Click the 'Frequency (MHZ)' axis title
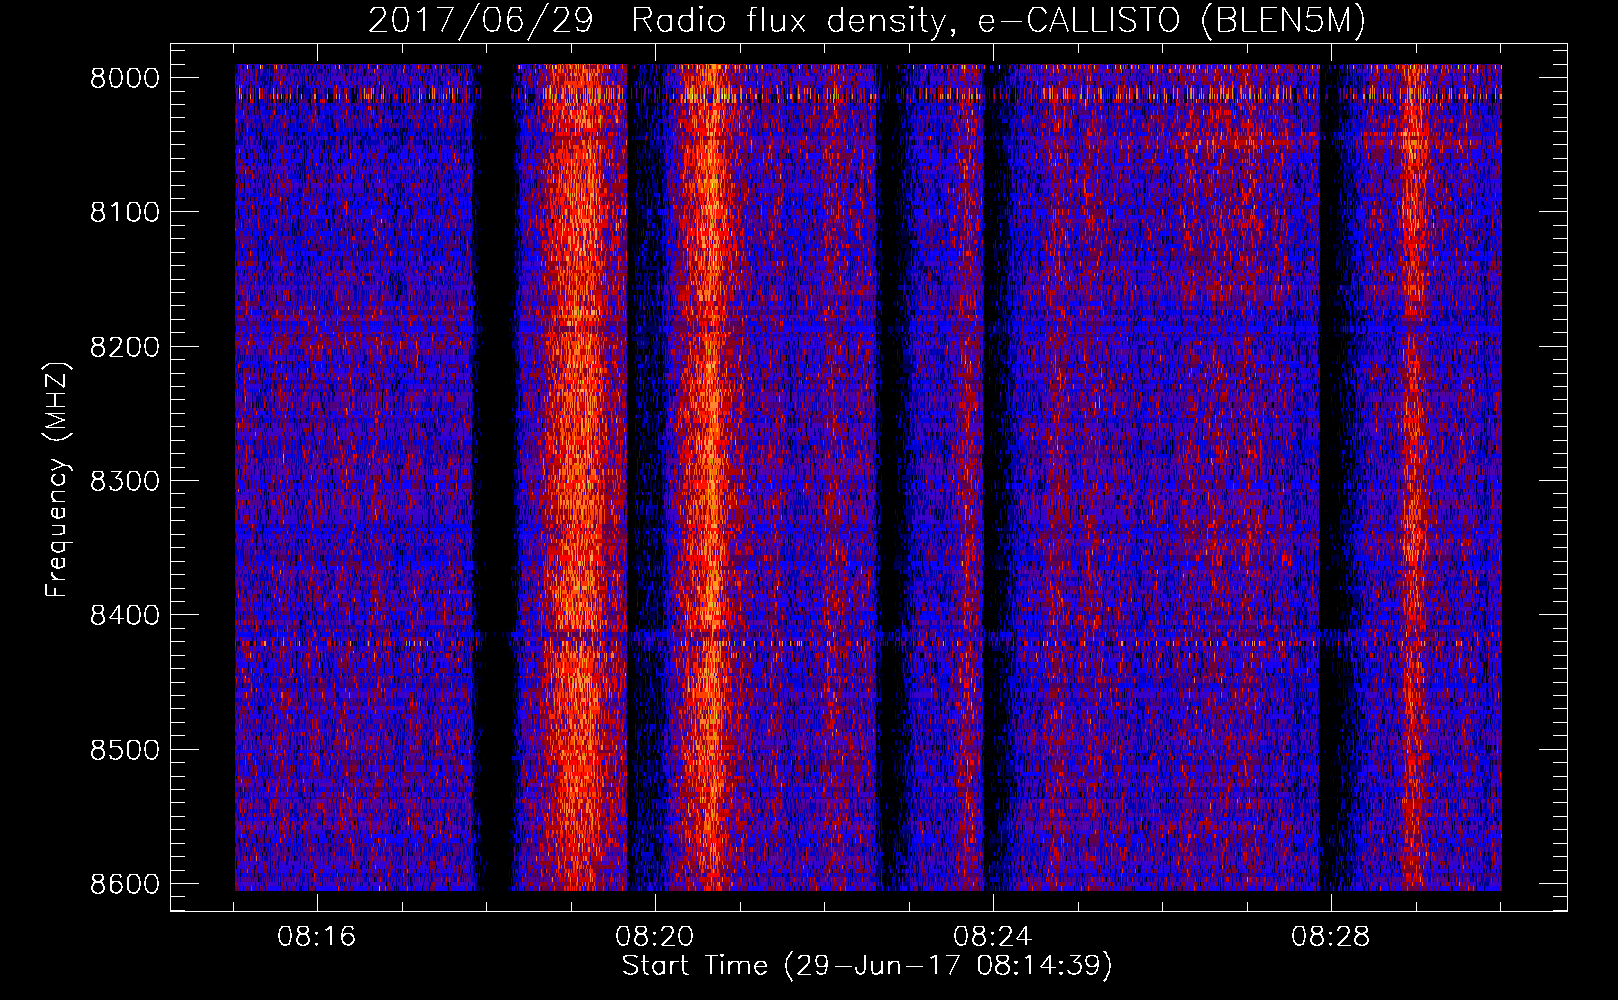Image resolution: width=1618 pixels, height=1000 pixels. pos(58,480)
